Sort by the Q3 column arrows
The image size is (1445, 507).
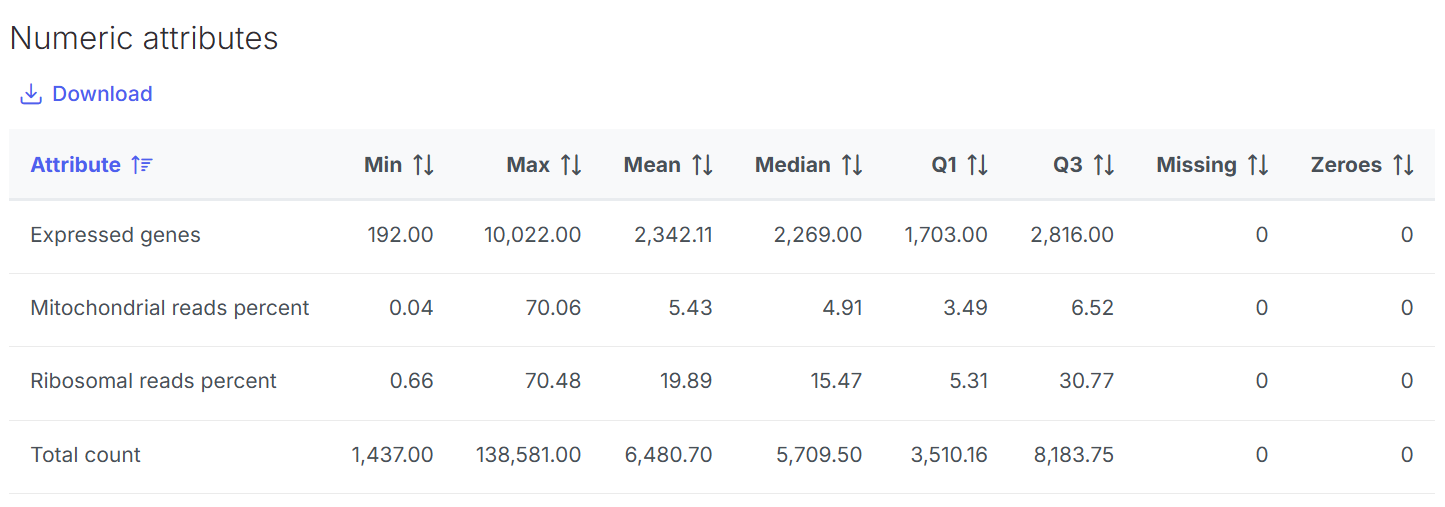click(x=1104, y=165)
